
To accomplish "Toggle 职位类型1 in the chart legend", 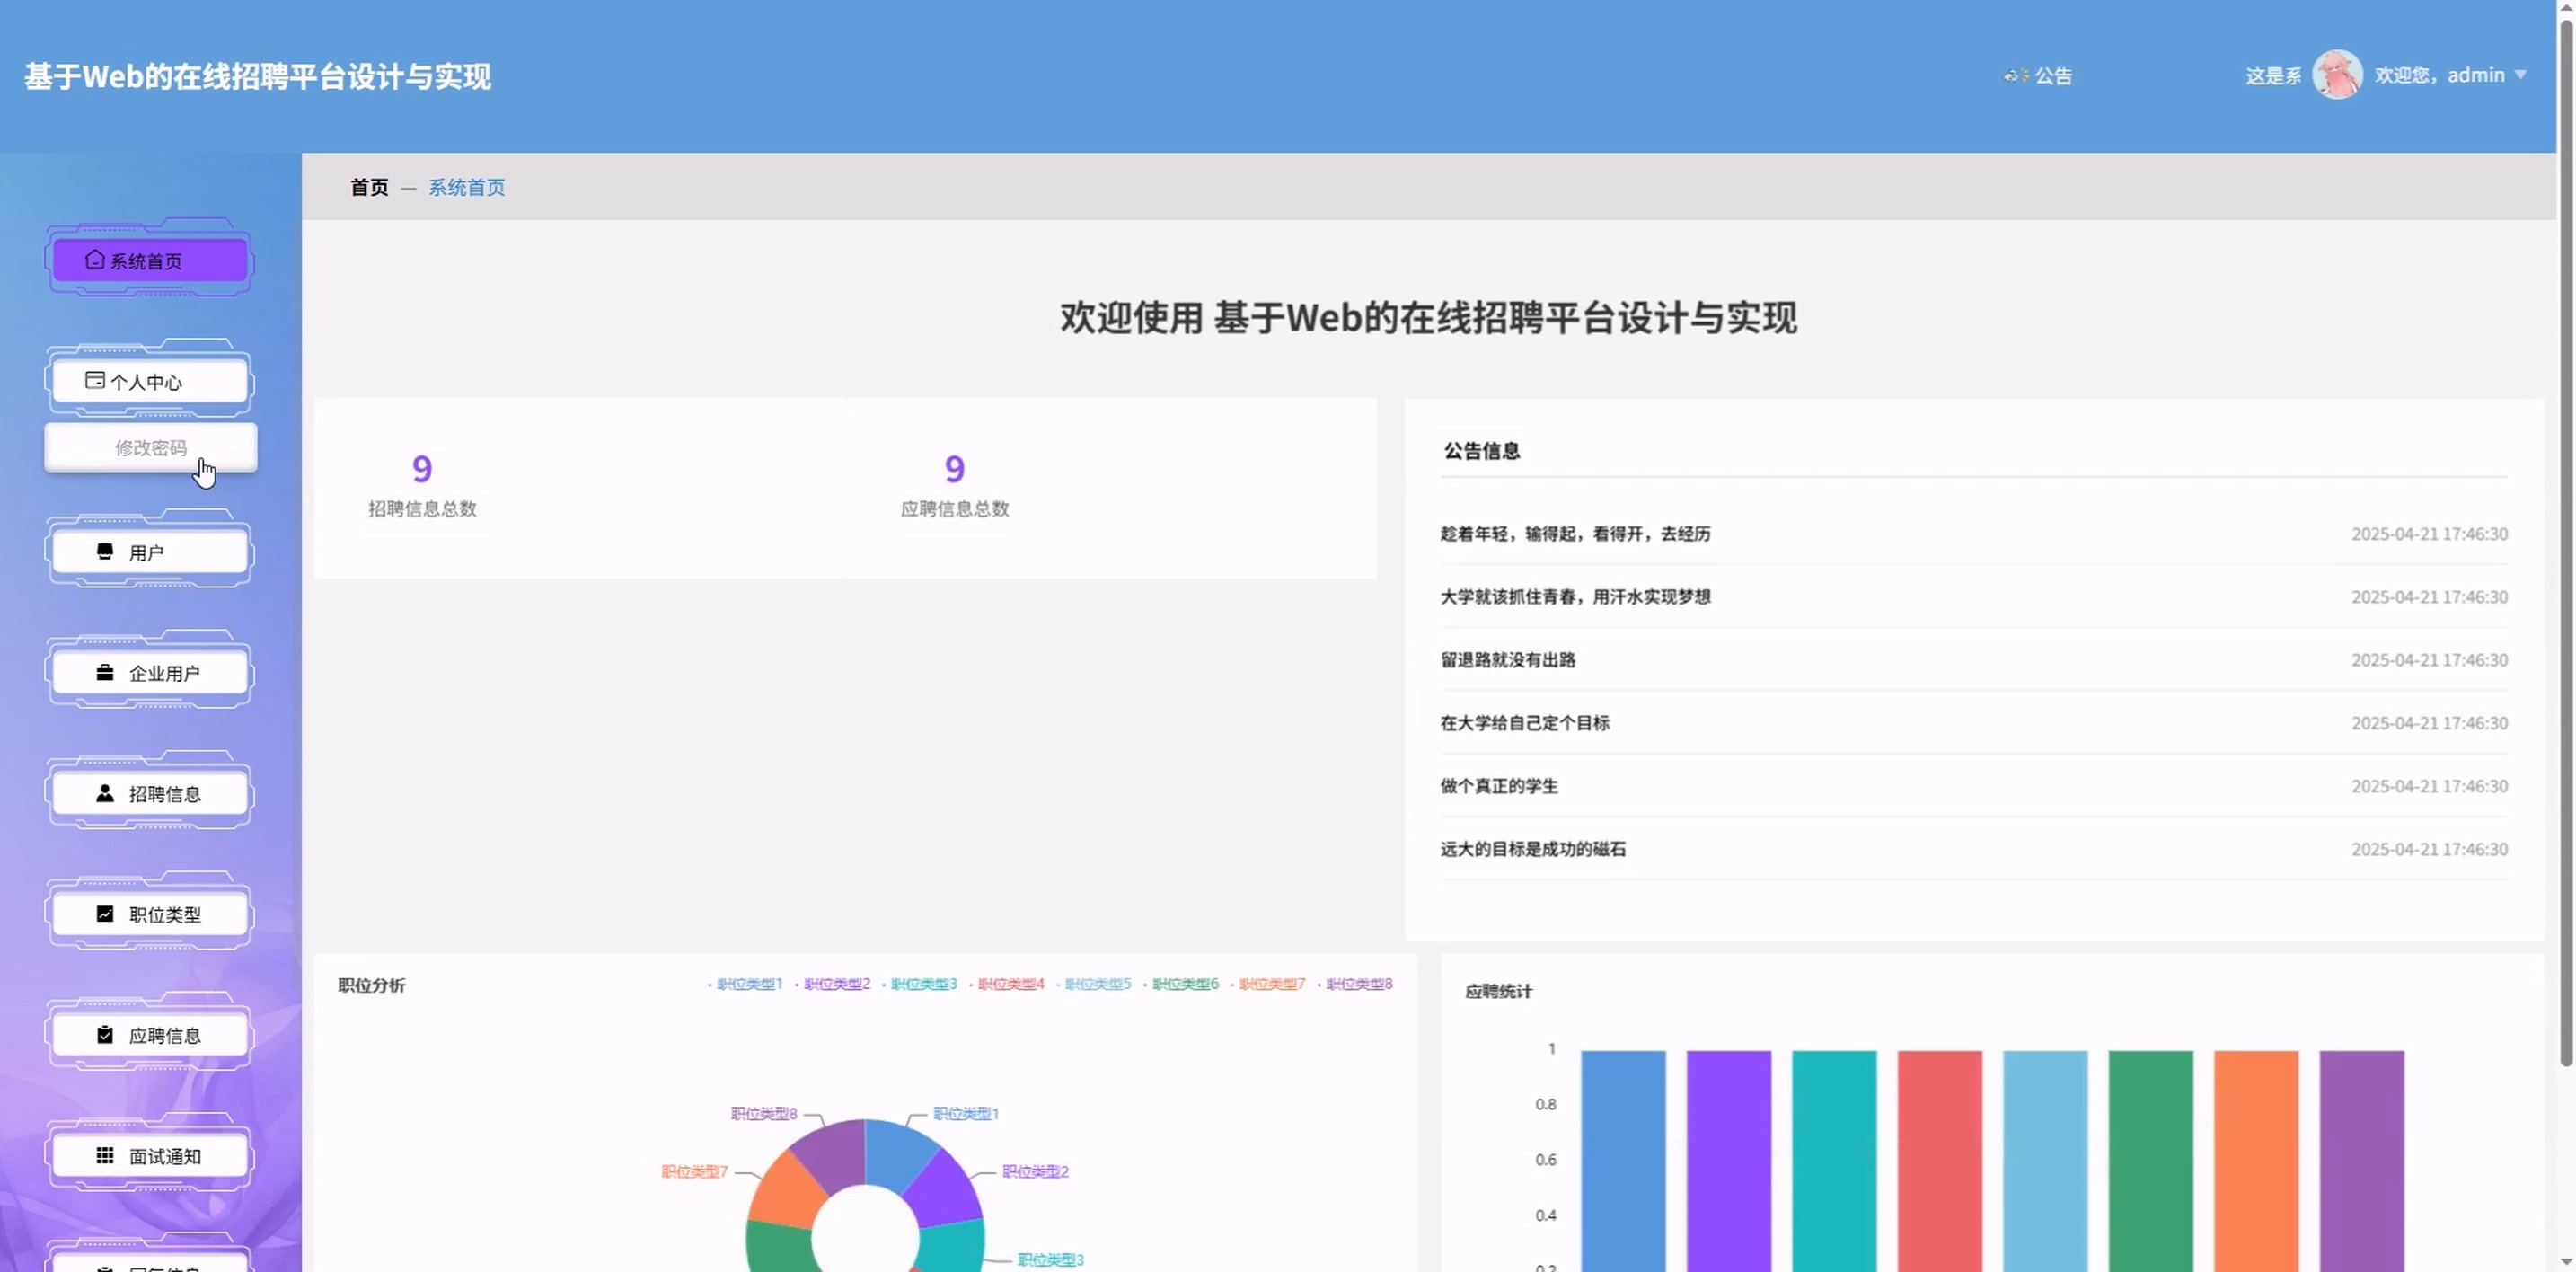I will [x=747, y=984].
